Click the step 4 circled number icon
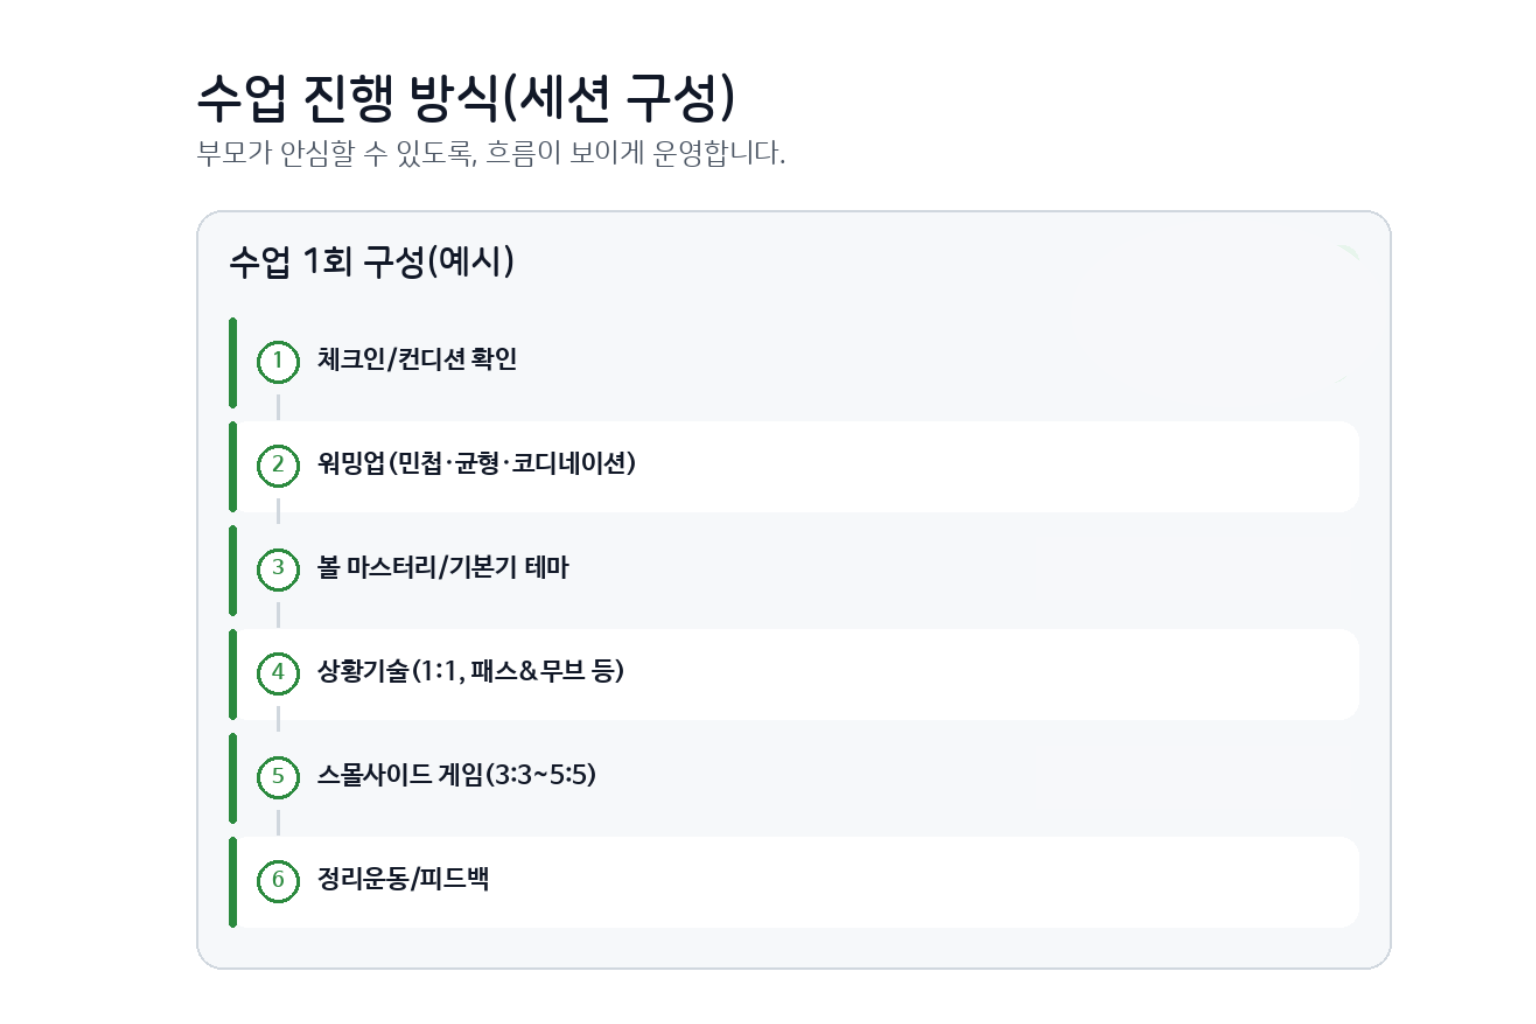This screenshot has width=1536, height=1024. click(x=278, y=673)
